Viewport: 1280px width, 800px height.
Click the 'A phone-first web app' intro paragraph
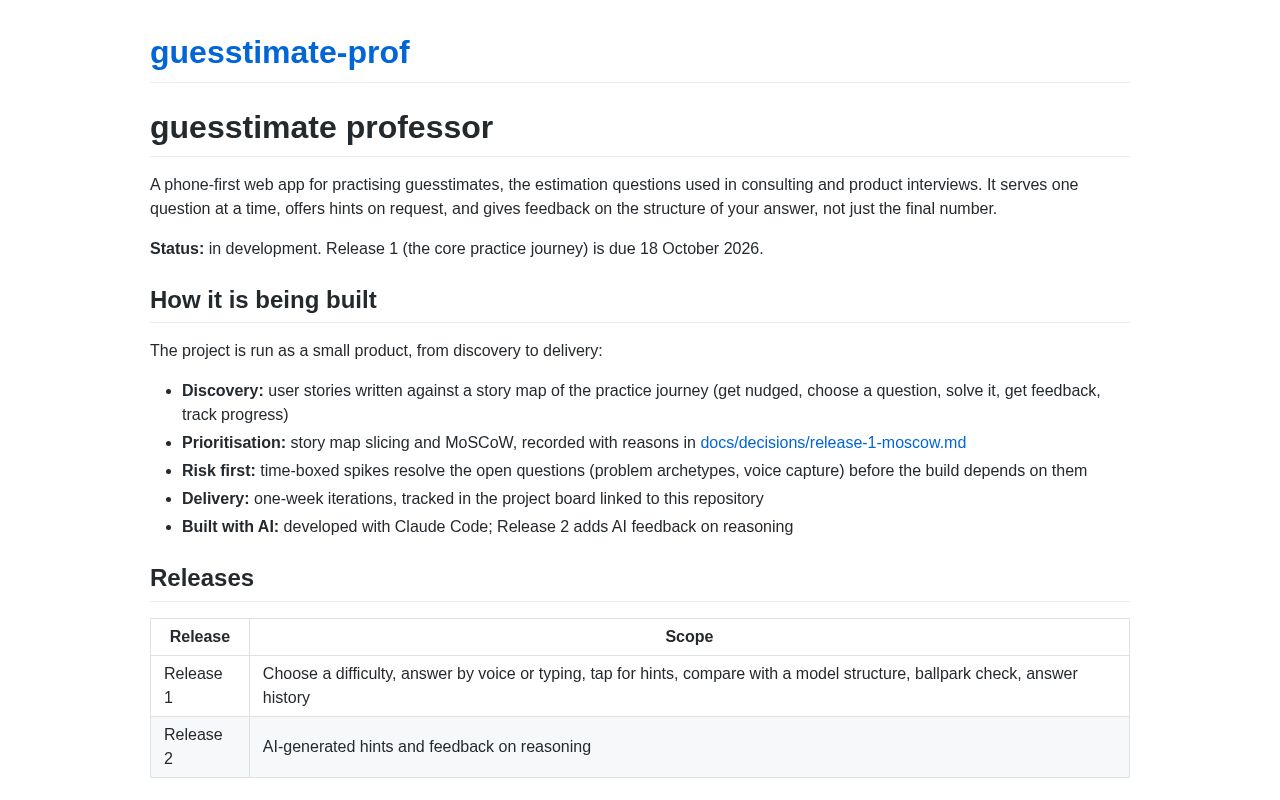click(640, 197)
